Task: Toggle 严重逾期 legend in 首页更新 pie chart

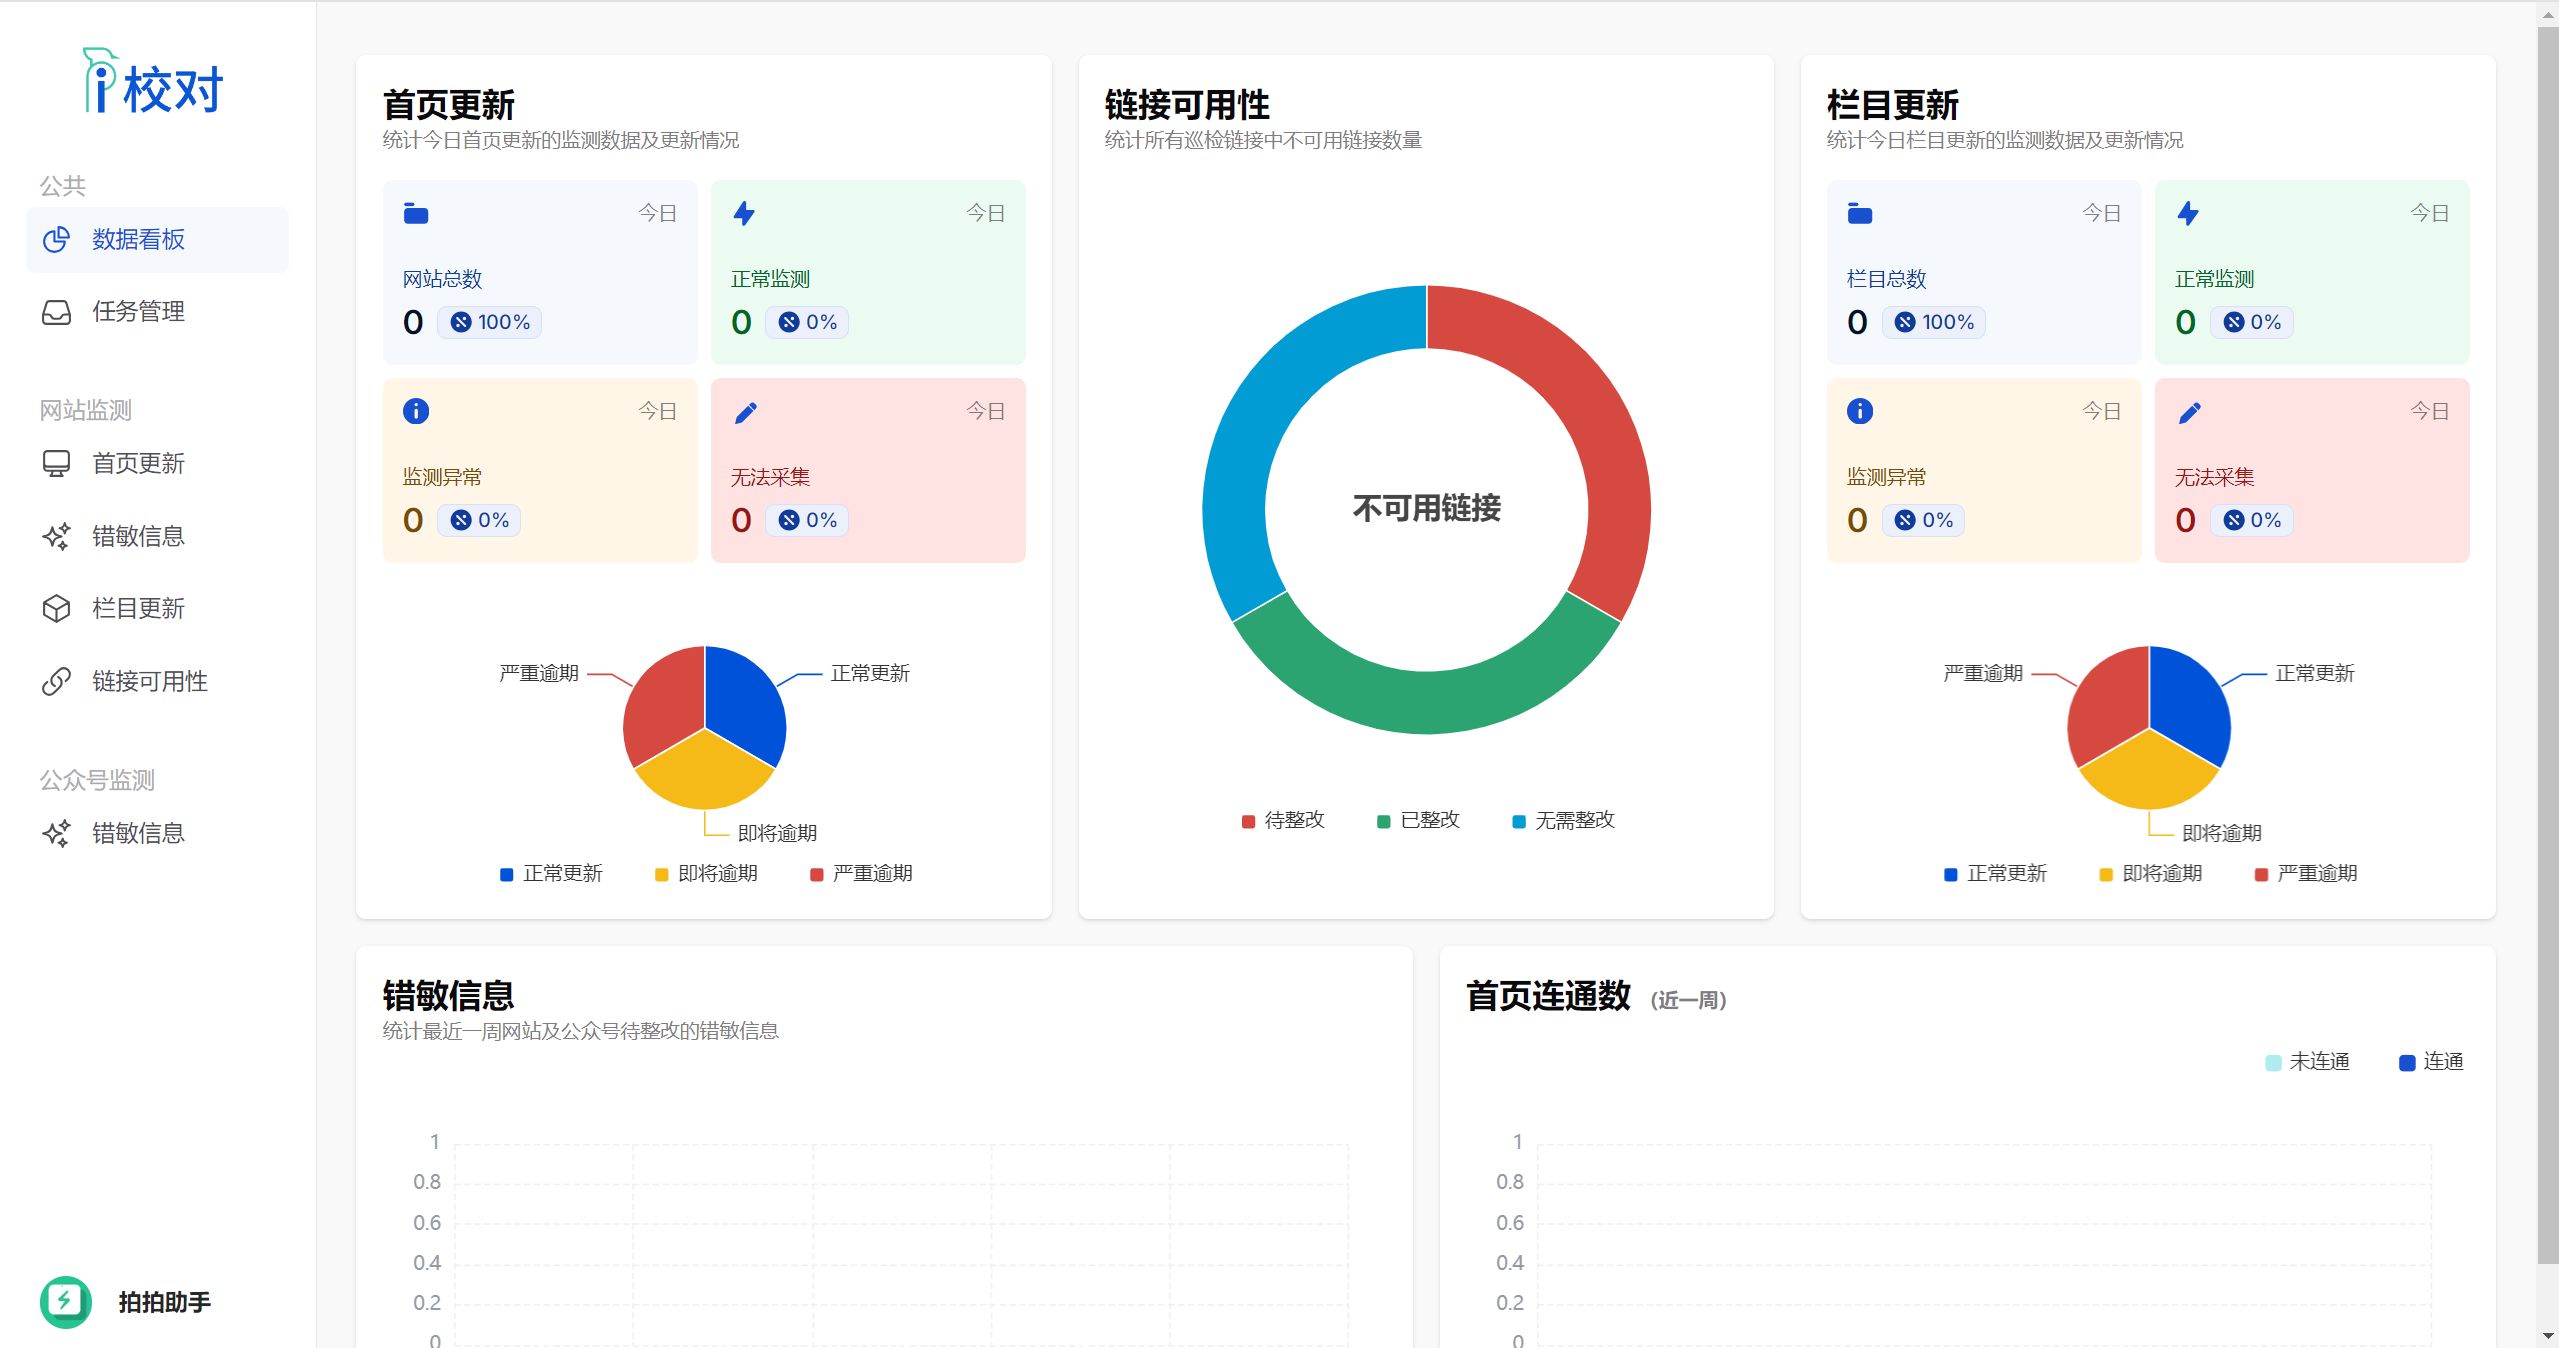Action: [x=861, y=874]
